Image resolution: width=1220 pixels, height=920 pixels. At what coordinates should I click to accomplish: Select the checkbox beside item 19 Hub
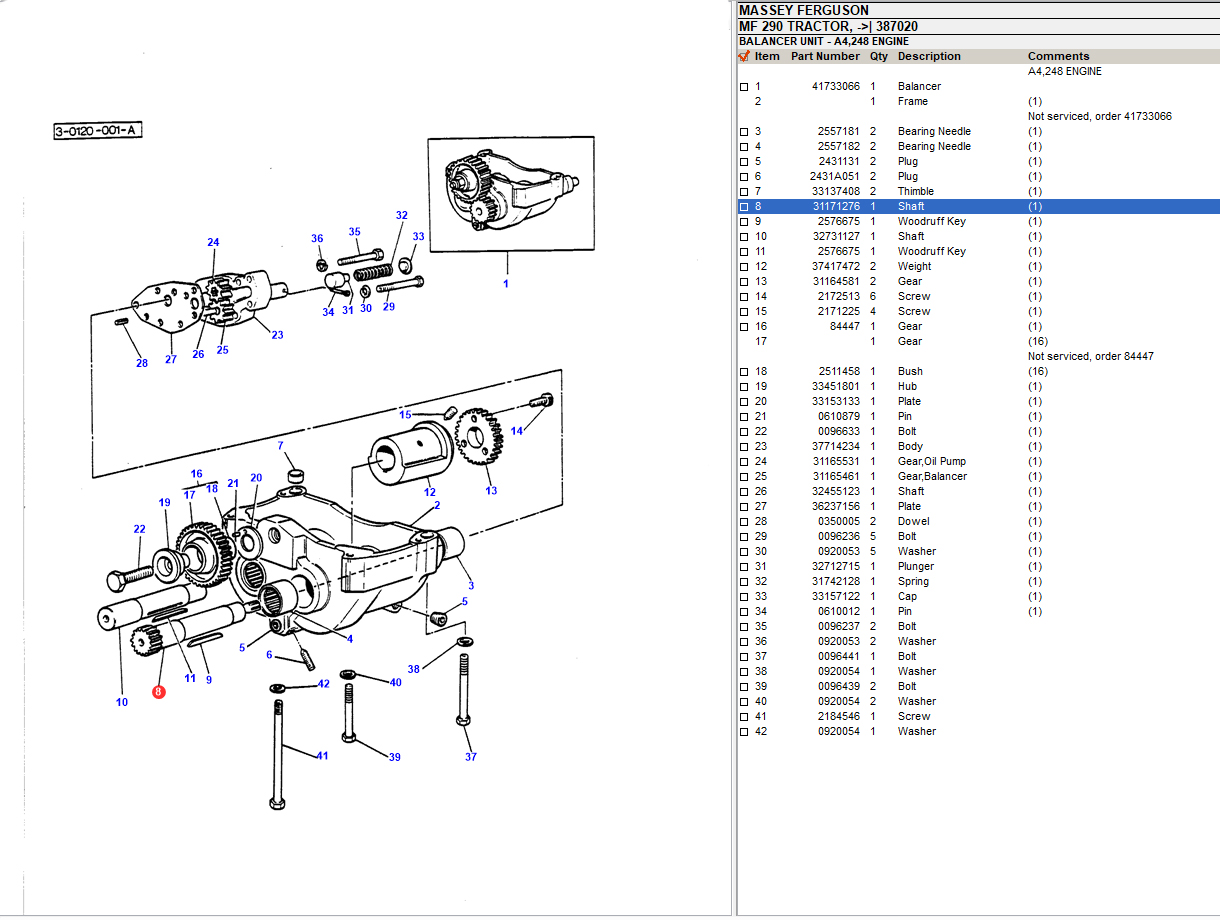coord(744,387)
